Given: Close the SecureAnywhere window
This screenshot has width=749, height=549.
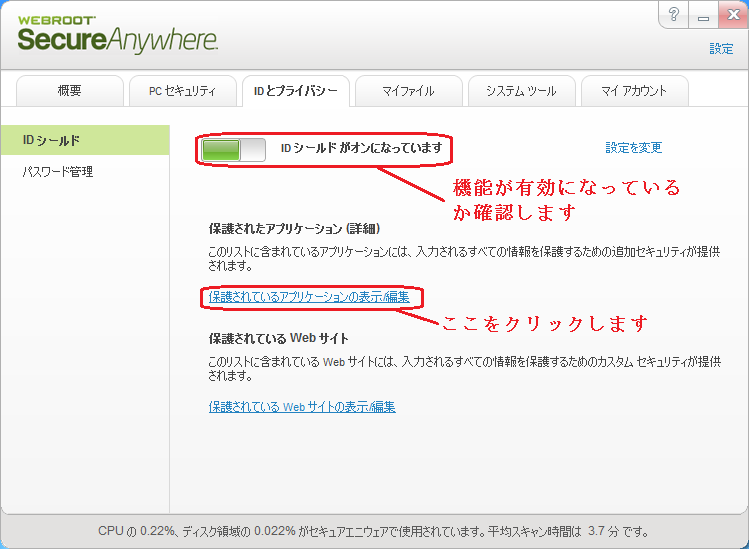Looking at the screenshot, I should (x=733, y=15).
